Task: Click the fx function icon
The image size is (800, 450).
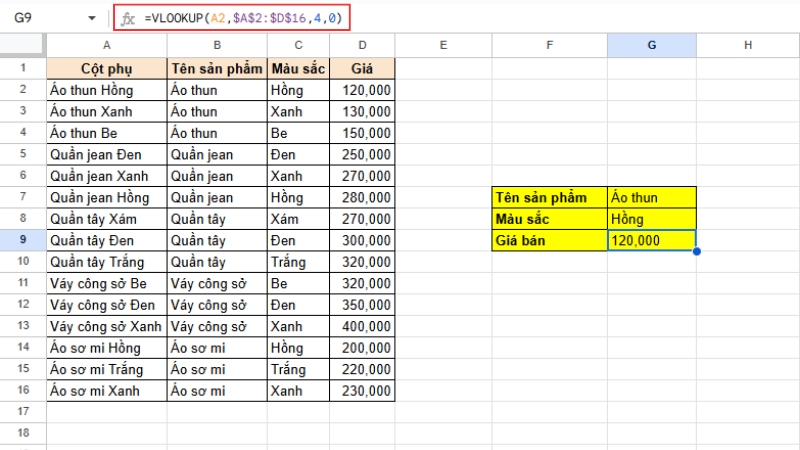Action: [x=127, y=18]
